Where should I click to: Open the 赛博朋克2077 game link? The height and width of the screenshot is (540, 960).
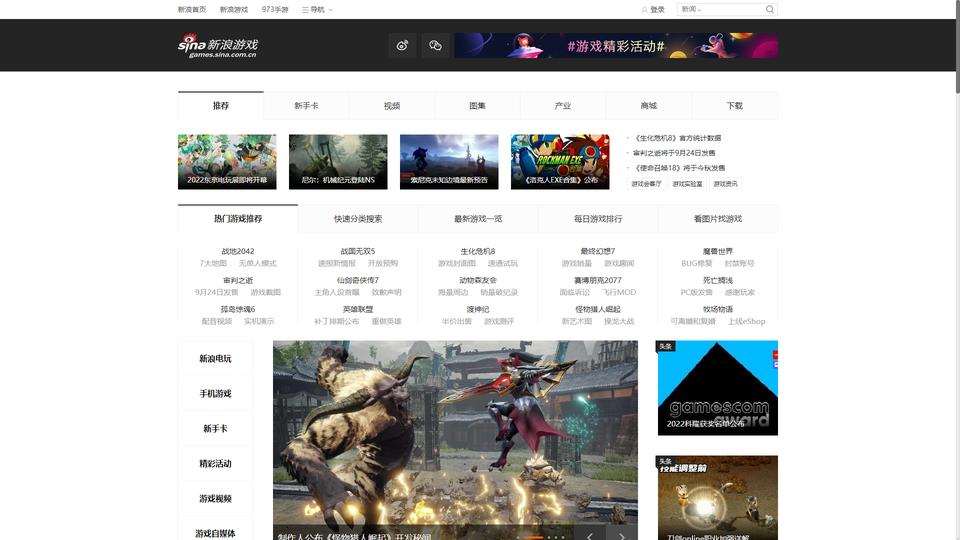click(598, 280)
